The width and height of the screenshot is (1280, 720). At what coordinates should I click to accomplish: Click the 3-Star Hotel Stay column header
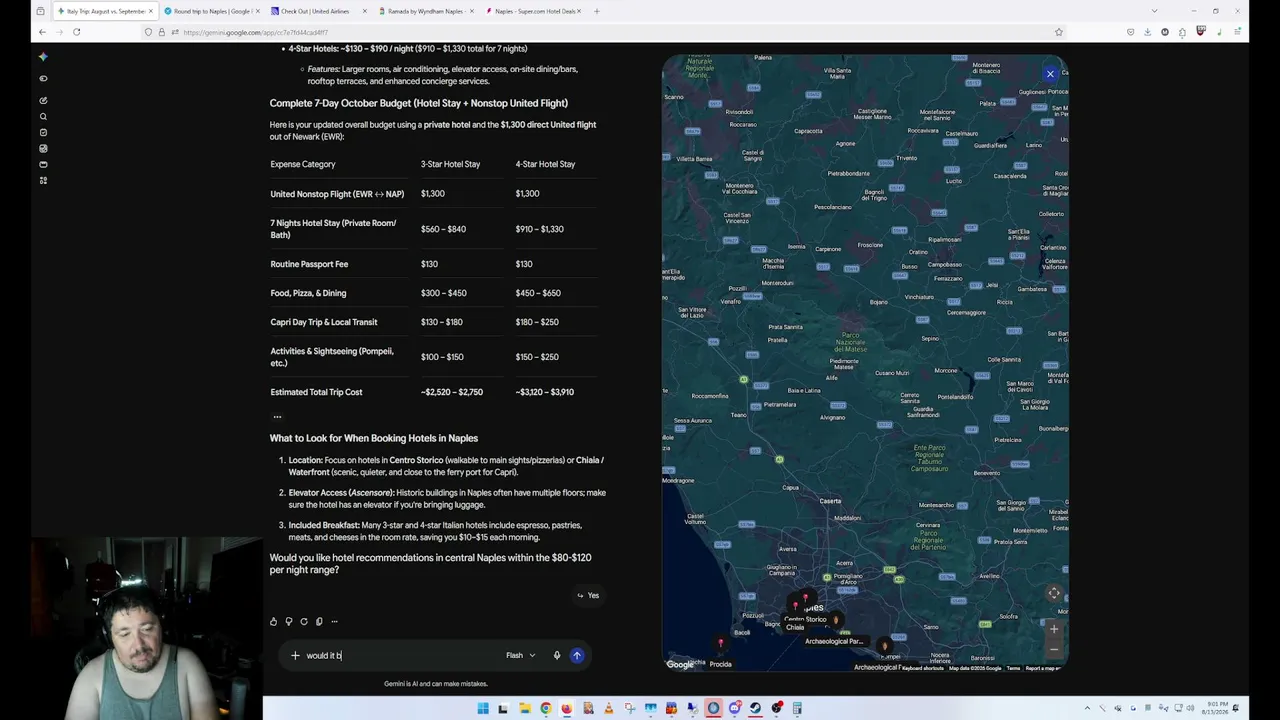[x=450, y=164]
